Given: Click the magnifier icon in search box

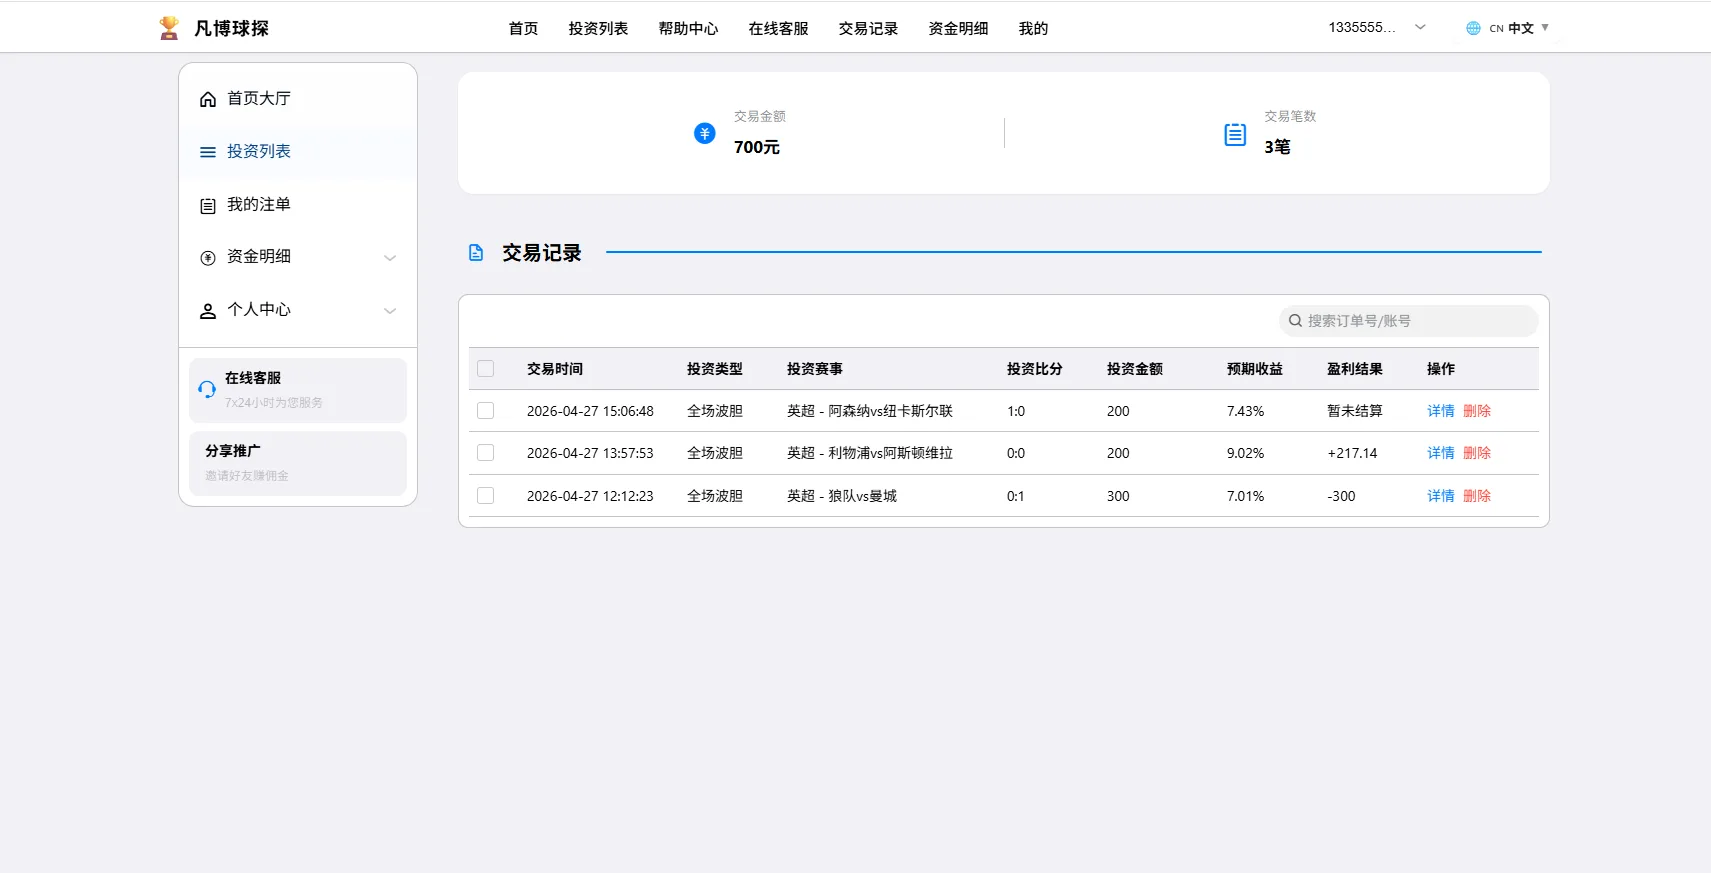Looking at the screenshot, I should click(1295, 321).
